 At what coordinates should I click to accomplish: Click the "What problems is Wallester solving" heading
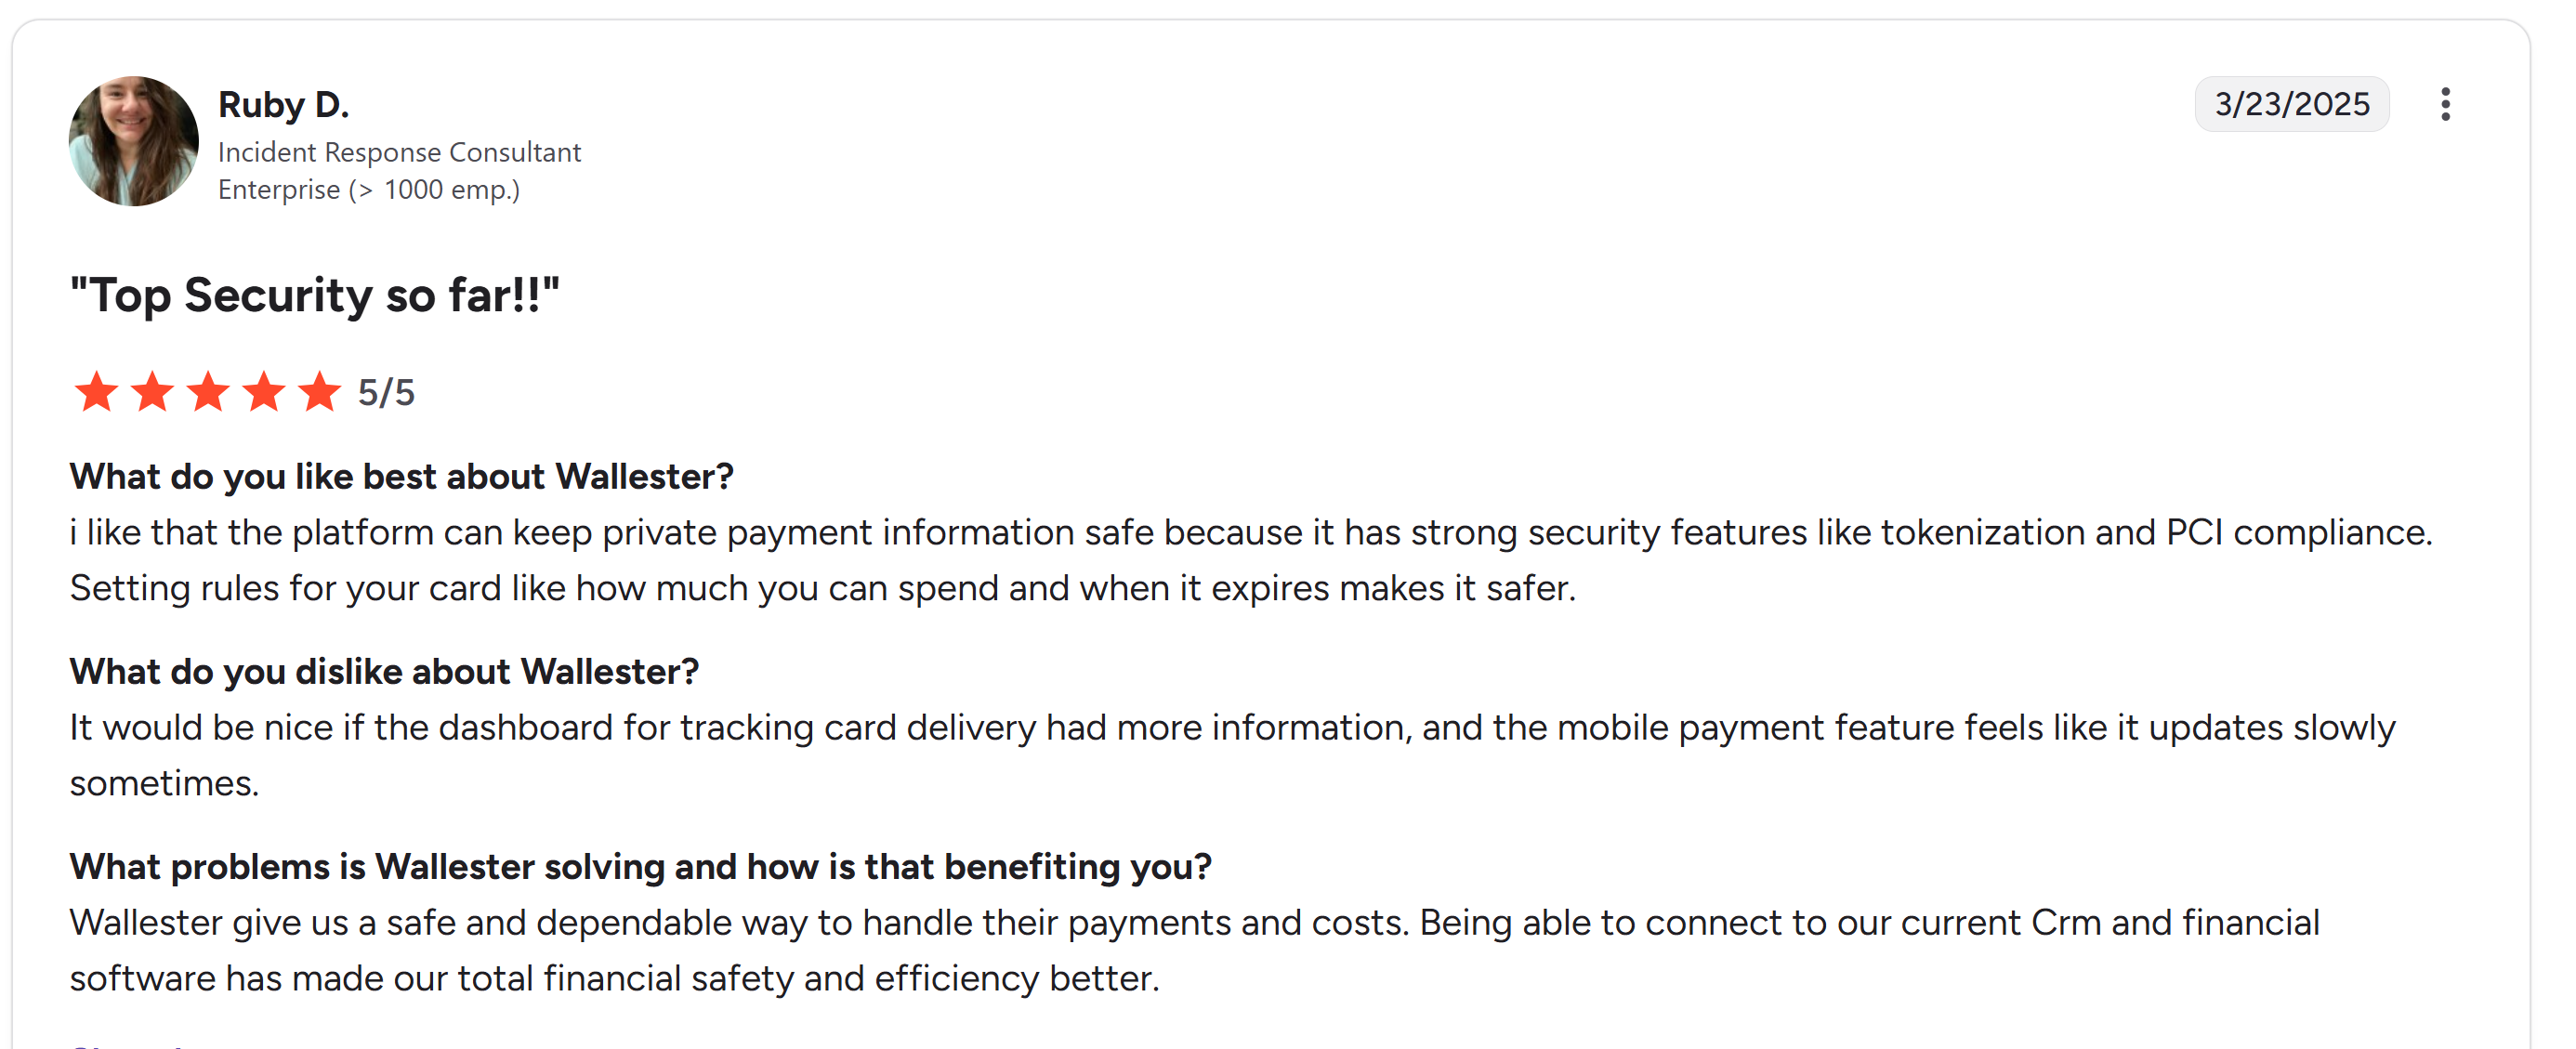pyautogui.click(x=640, y=867)
